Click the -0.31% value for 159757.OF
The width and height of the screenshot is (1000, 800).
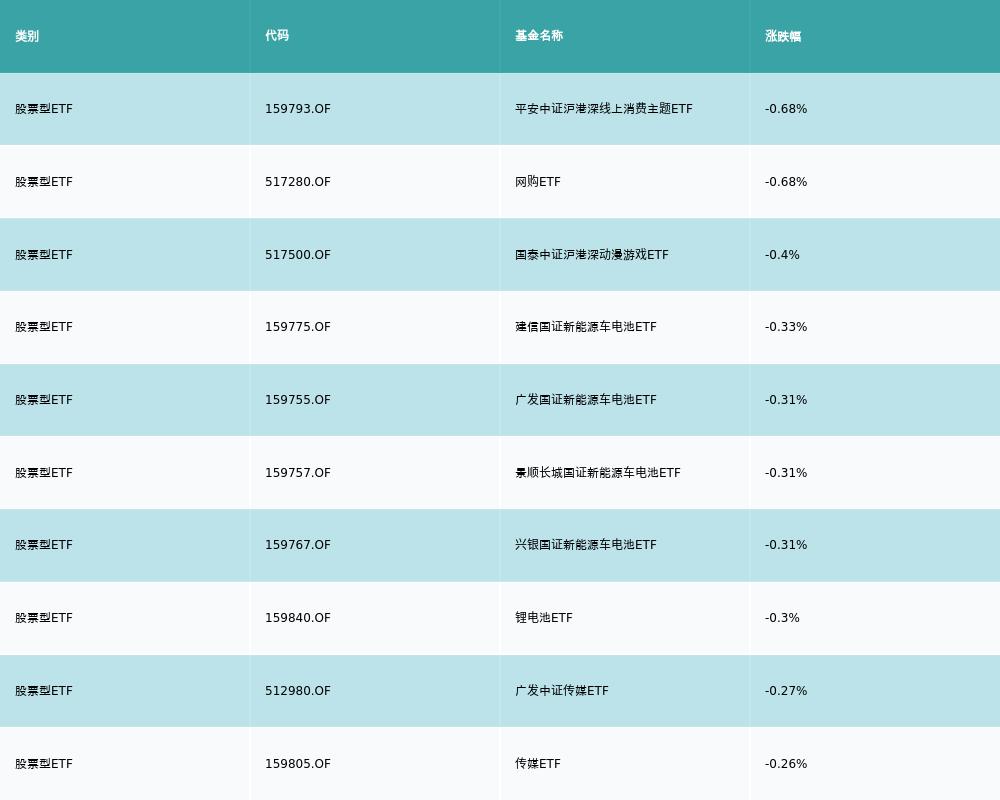point(786,473)
